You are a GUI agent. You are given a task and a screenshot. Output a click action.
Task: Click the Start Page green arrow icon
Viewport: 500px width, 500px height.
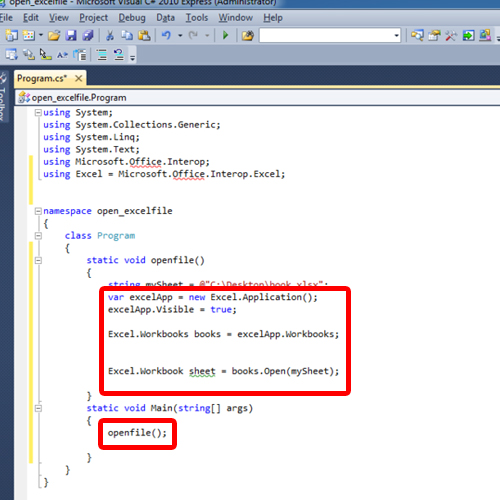468,35
